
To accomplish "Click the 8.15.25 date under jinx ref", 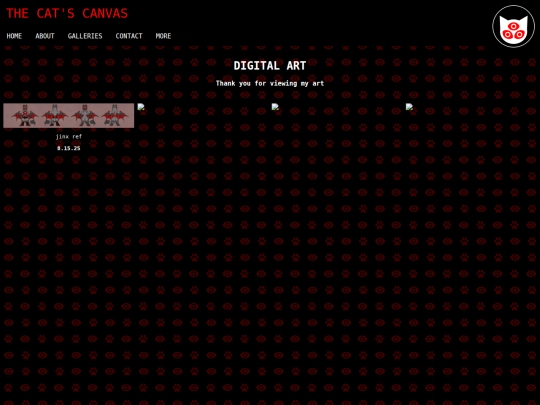I will point(69,148).
